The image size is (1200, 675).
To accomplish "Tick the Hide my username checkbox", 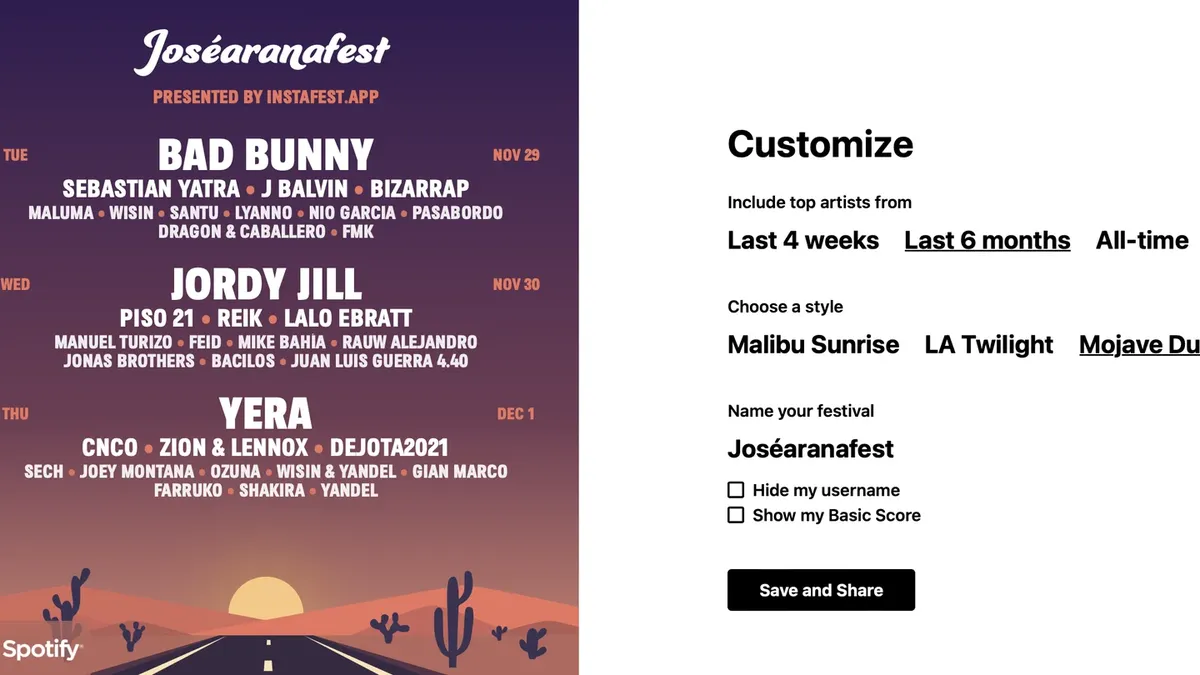I will [x=736, y=490].
